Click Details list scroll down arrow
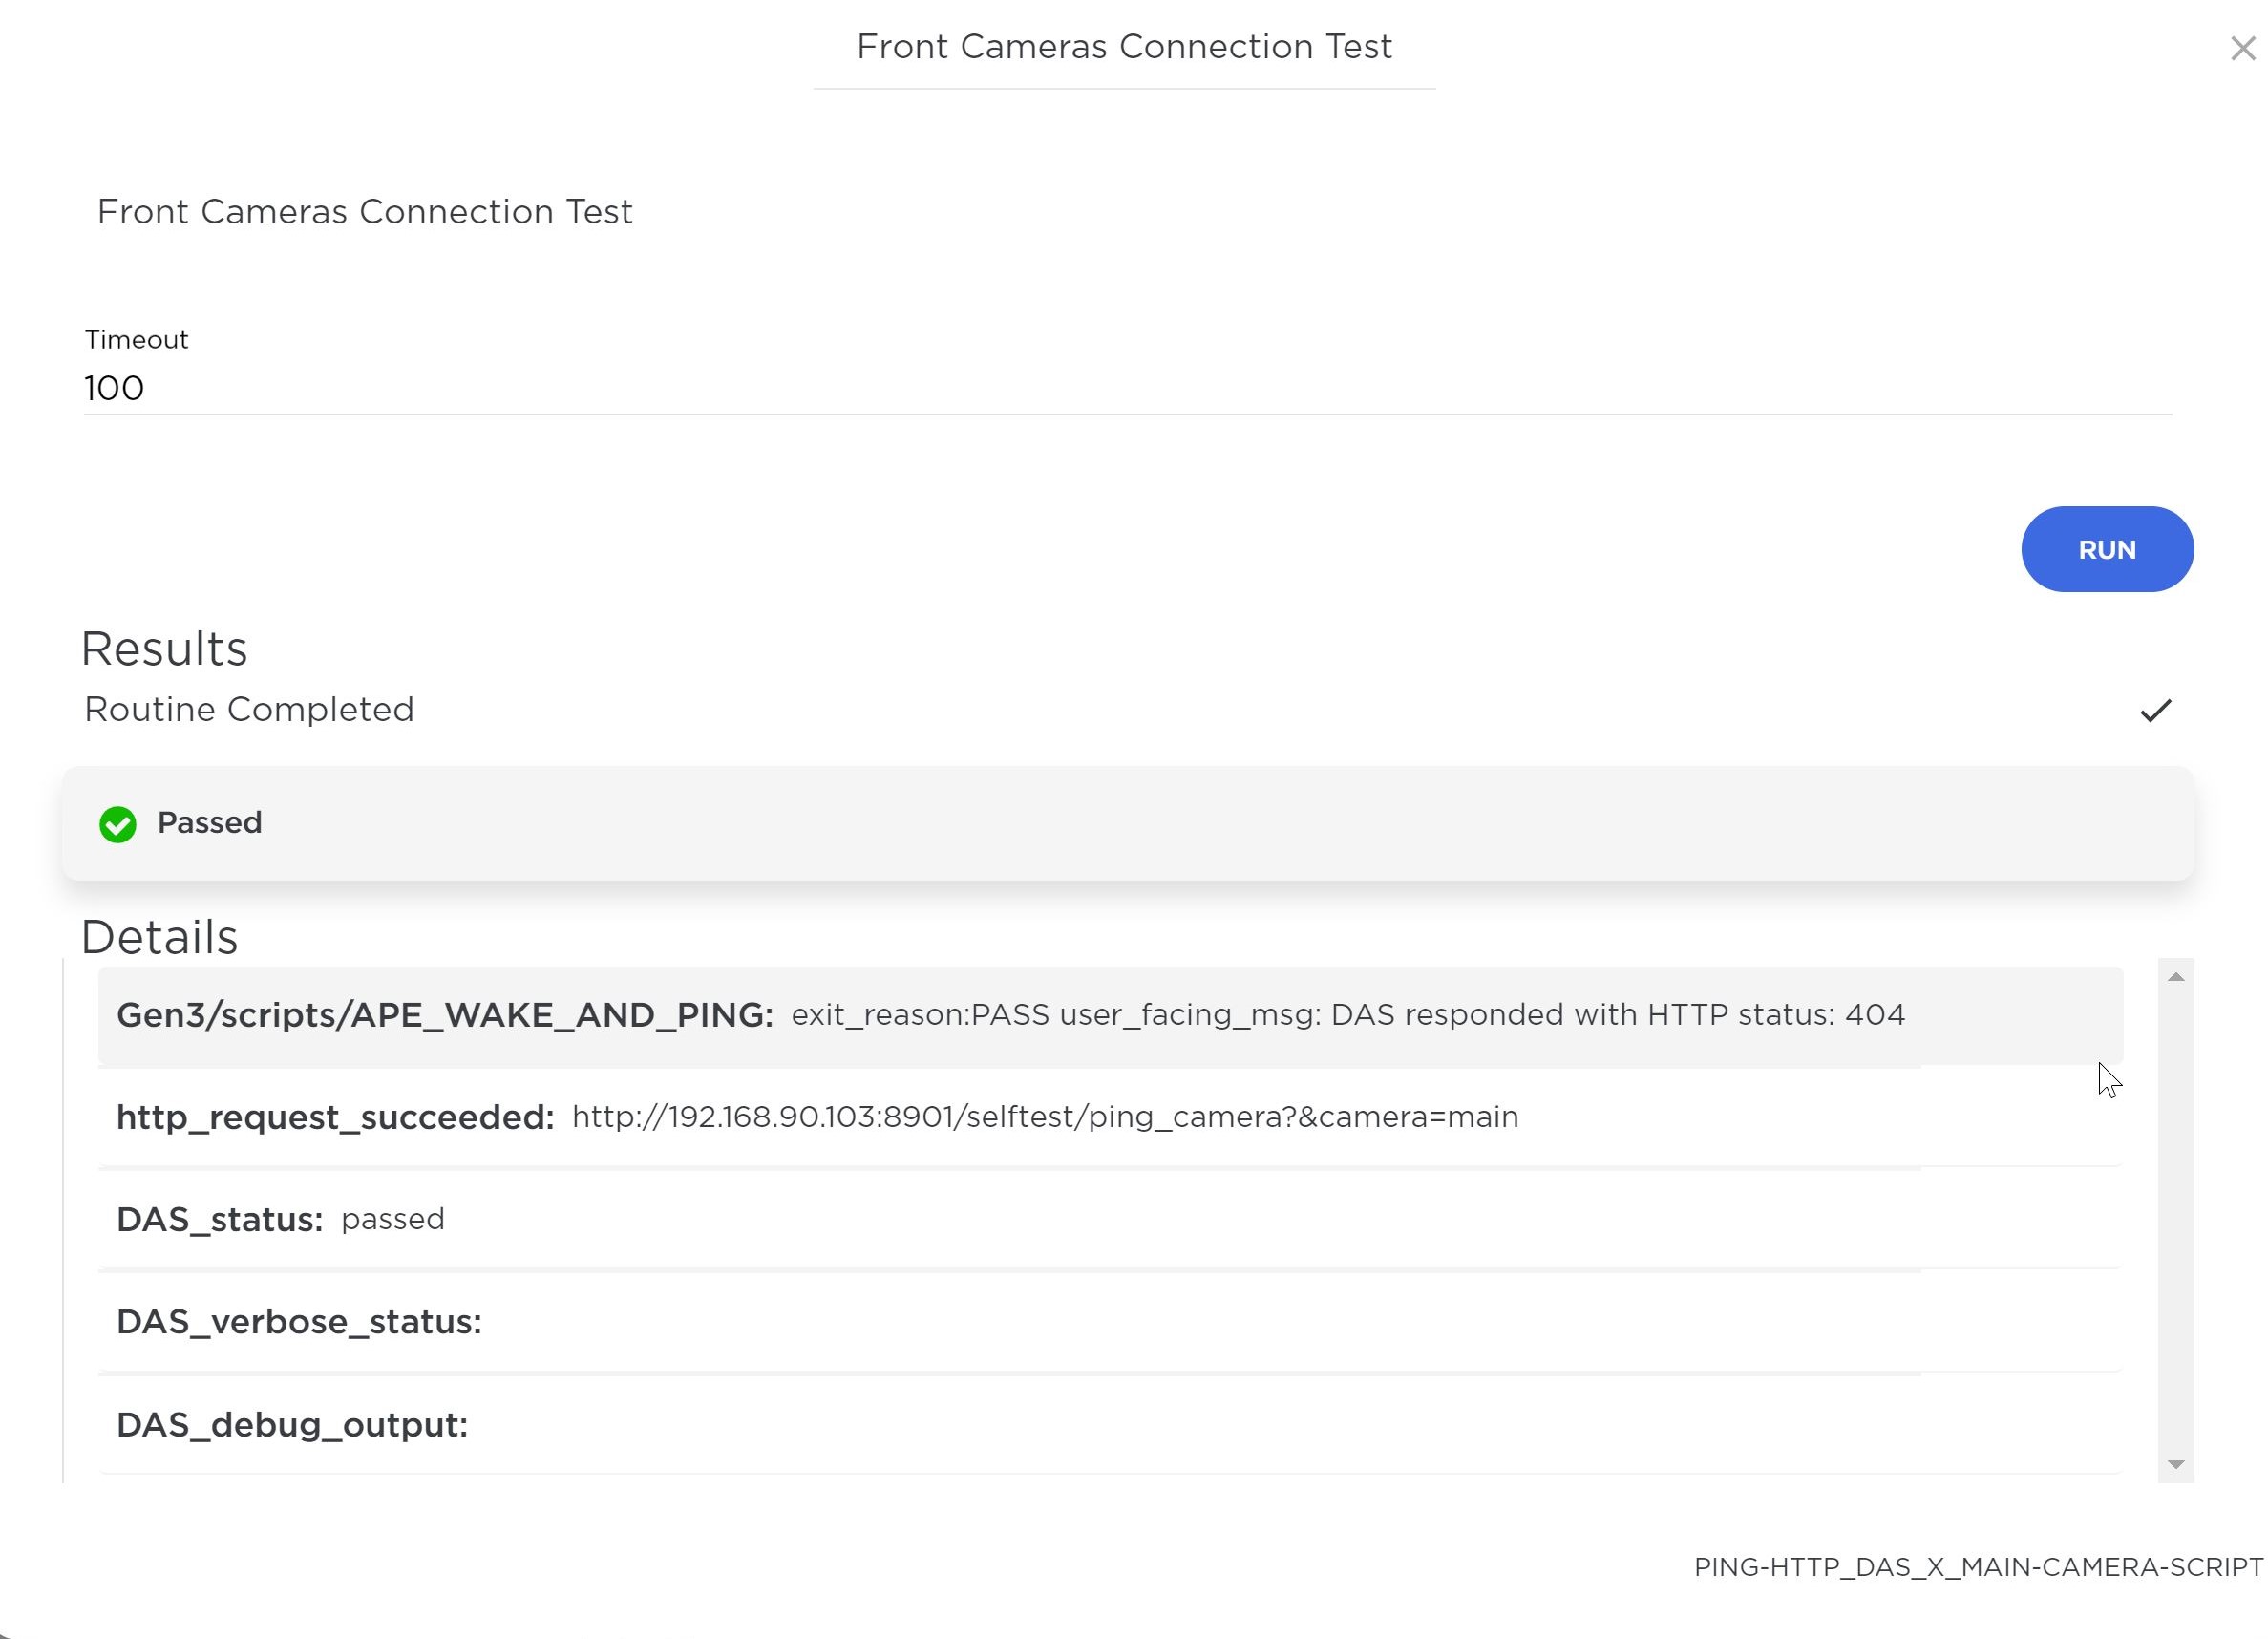 tap(2175, 1464)
